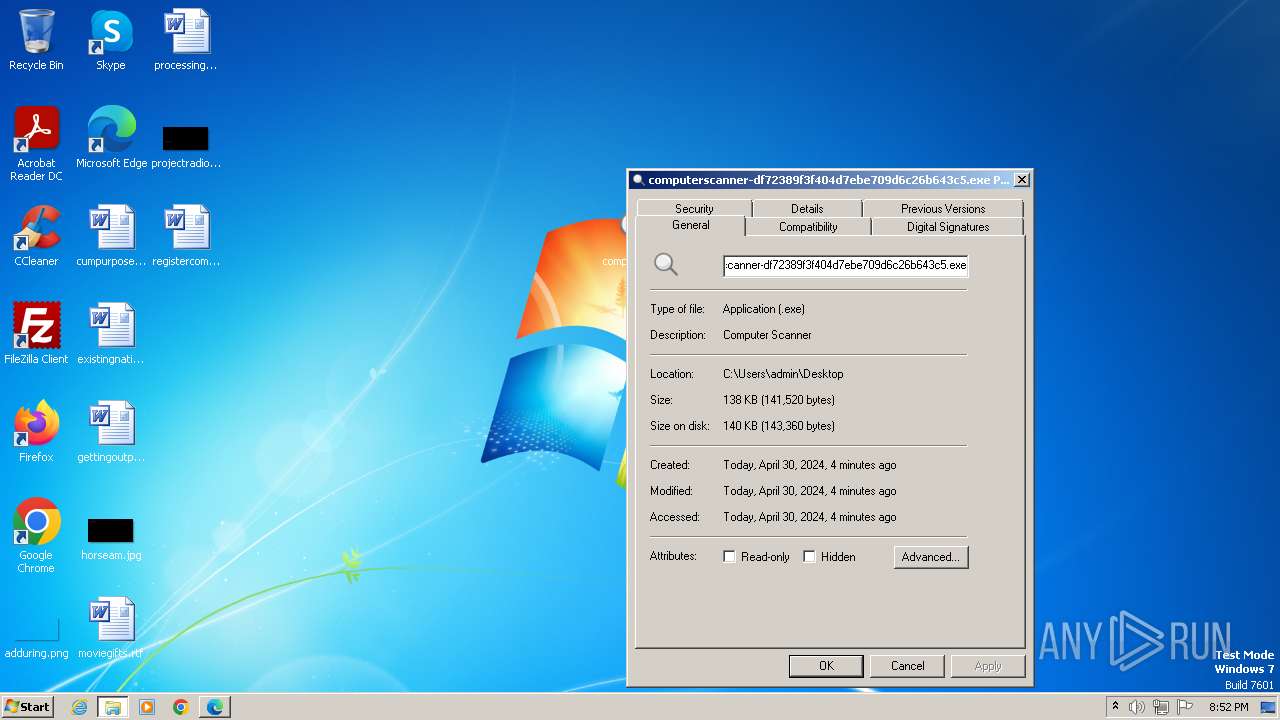This screenshot has height=720, width=1280.
Task: Click the Apply button
Action: tap(988, 666)
